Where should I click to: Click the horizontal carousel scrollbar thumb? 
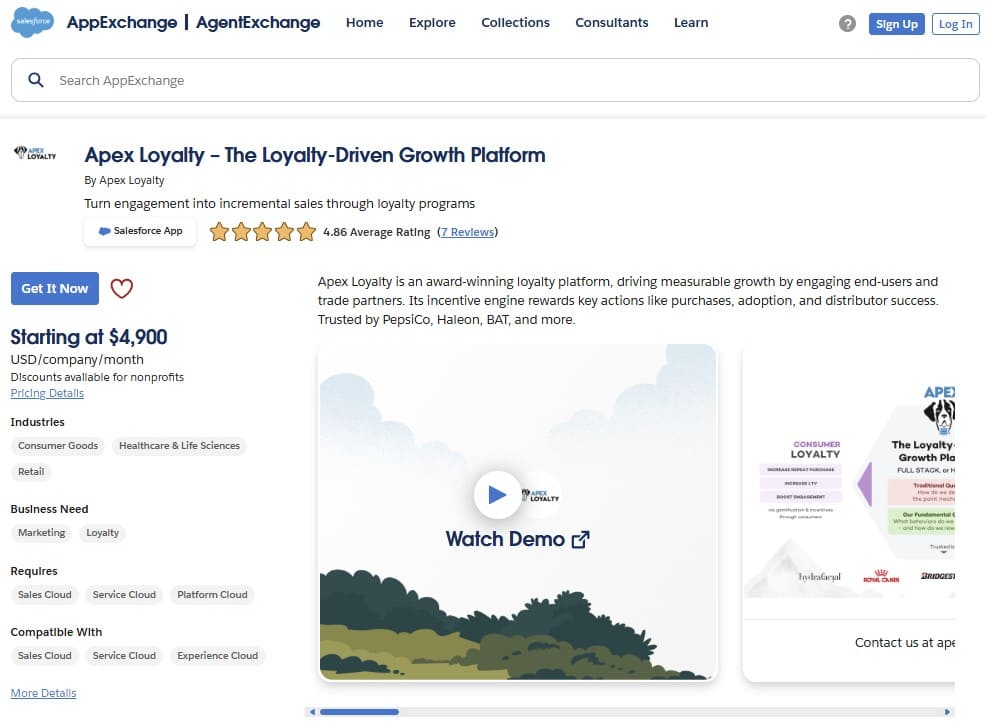tap(359, 712)
